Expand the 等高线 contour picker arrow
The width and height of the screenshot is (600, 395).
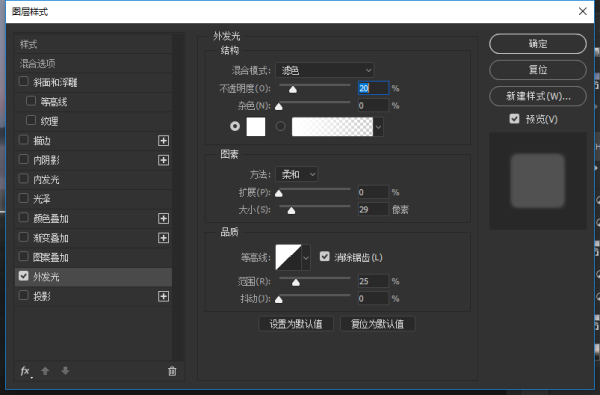point(306,258)
